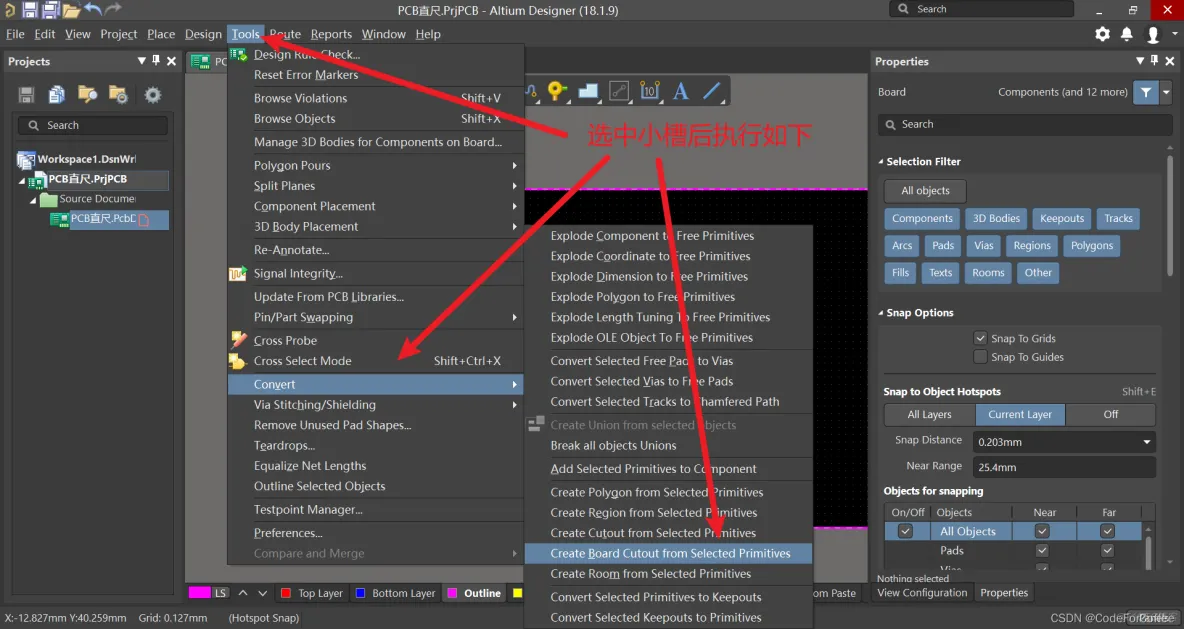The width and height of the screenshot is (1184, 629).
Task: Select the place line tool icon
Action: tap(711, 91)
